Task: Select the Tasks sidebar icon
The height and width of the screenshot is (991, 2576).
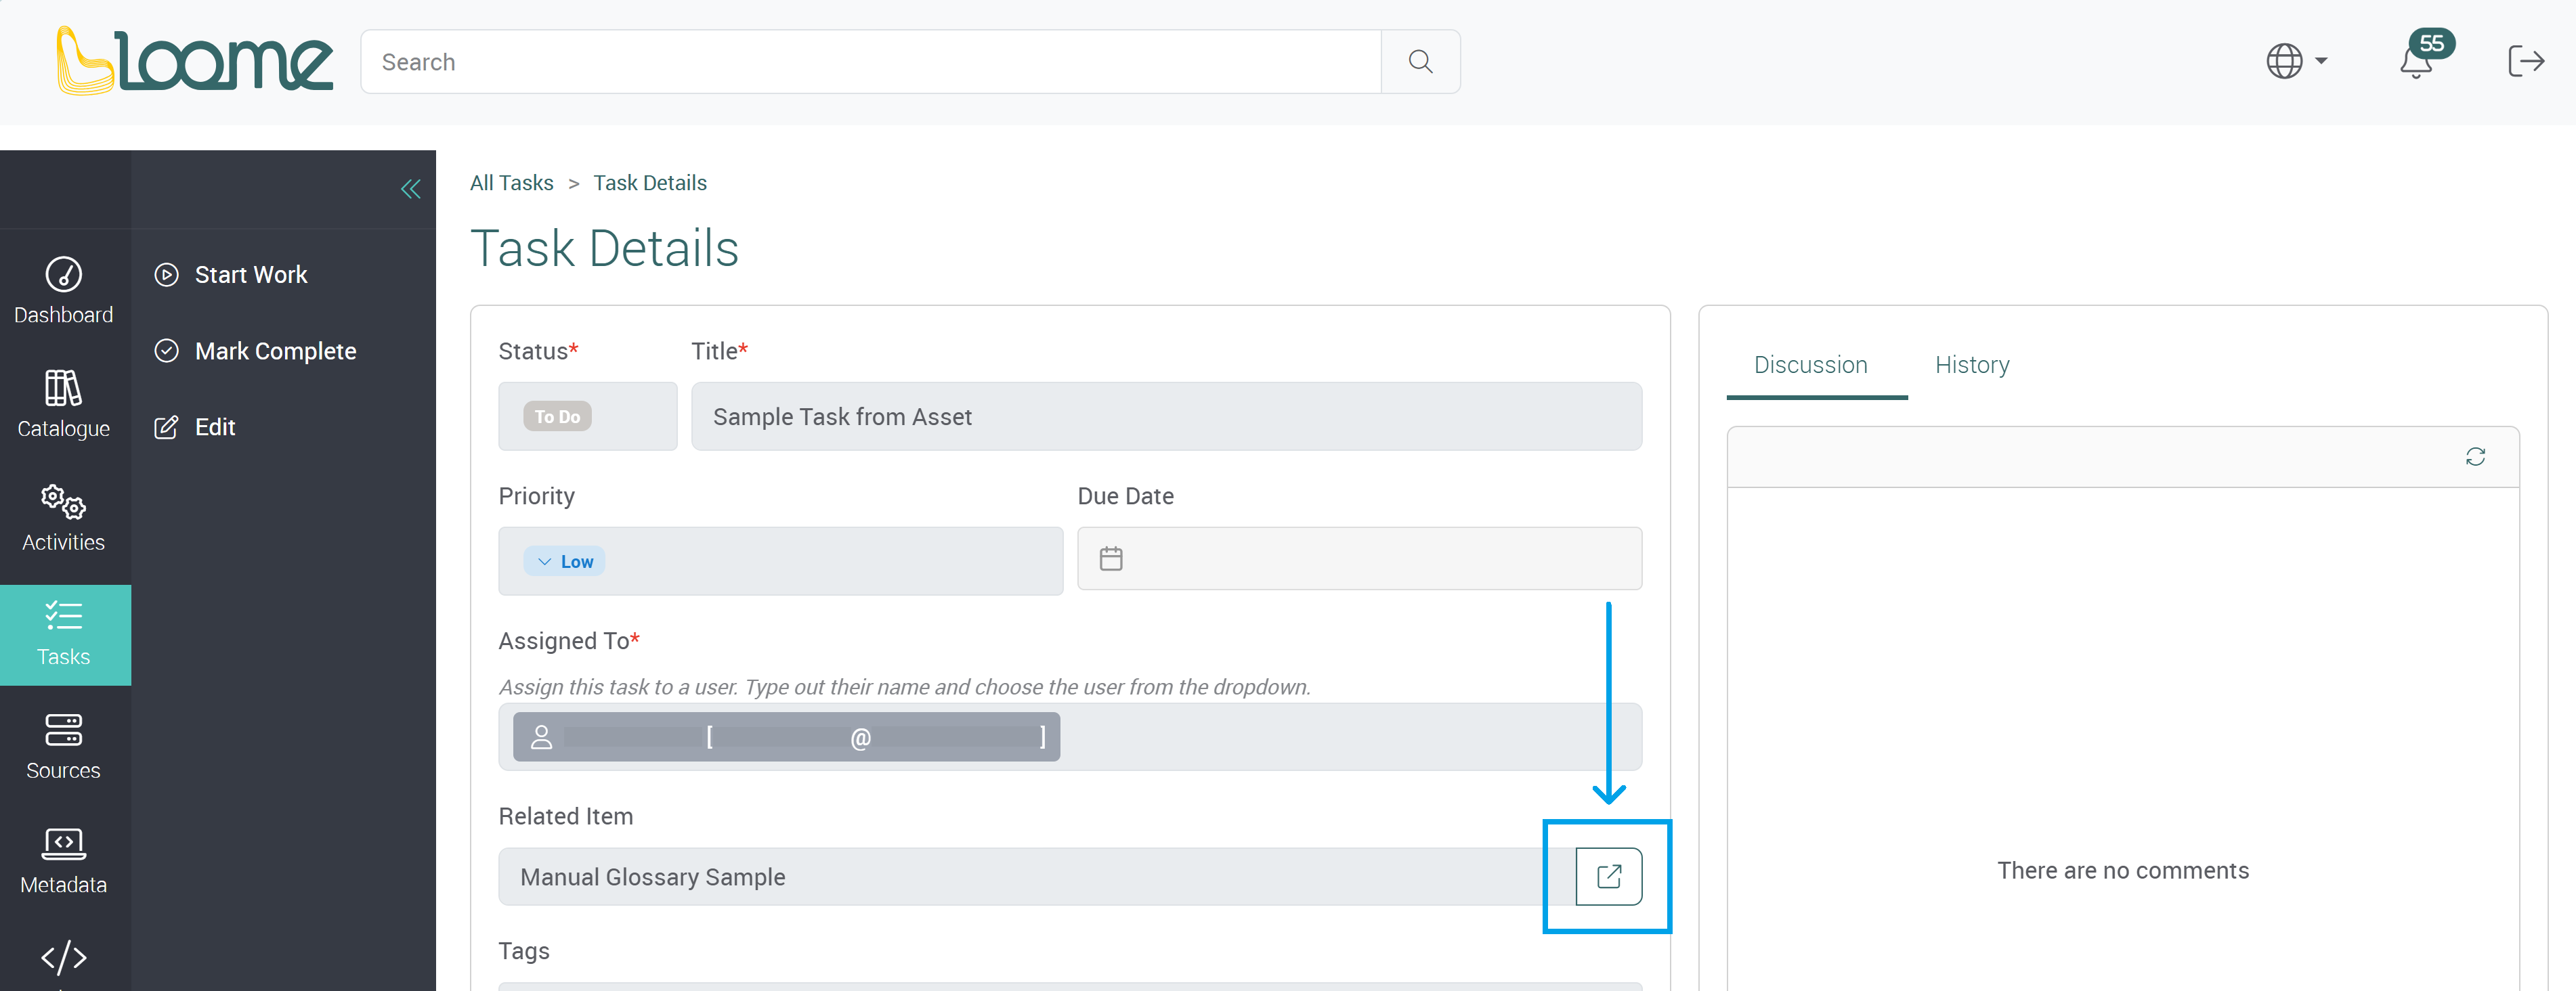Action: coord(63,632)
